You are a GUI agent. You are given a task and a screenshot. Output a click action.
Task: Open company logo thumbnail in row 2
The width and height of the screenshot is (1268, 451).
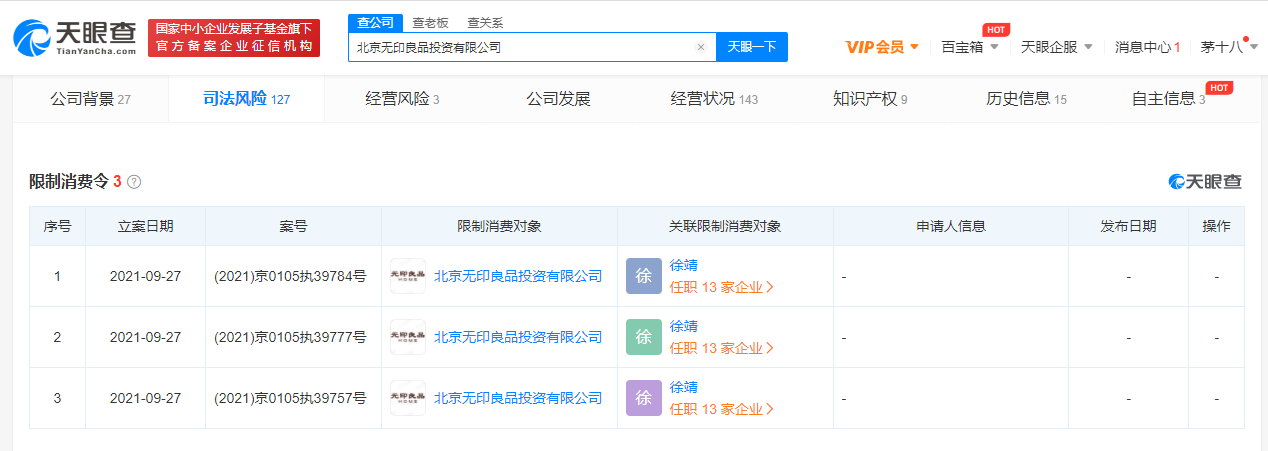[408, 337]
